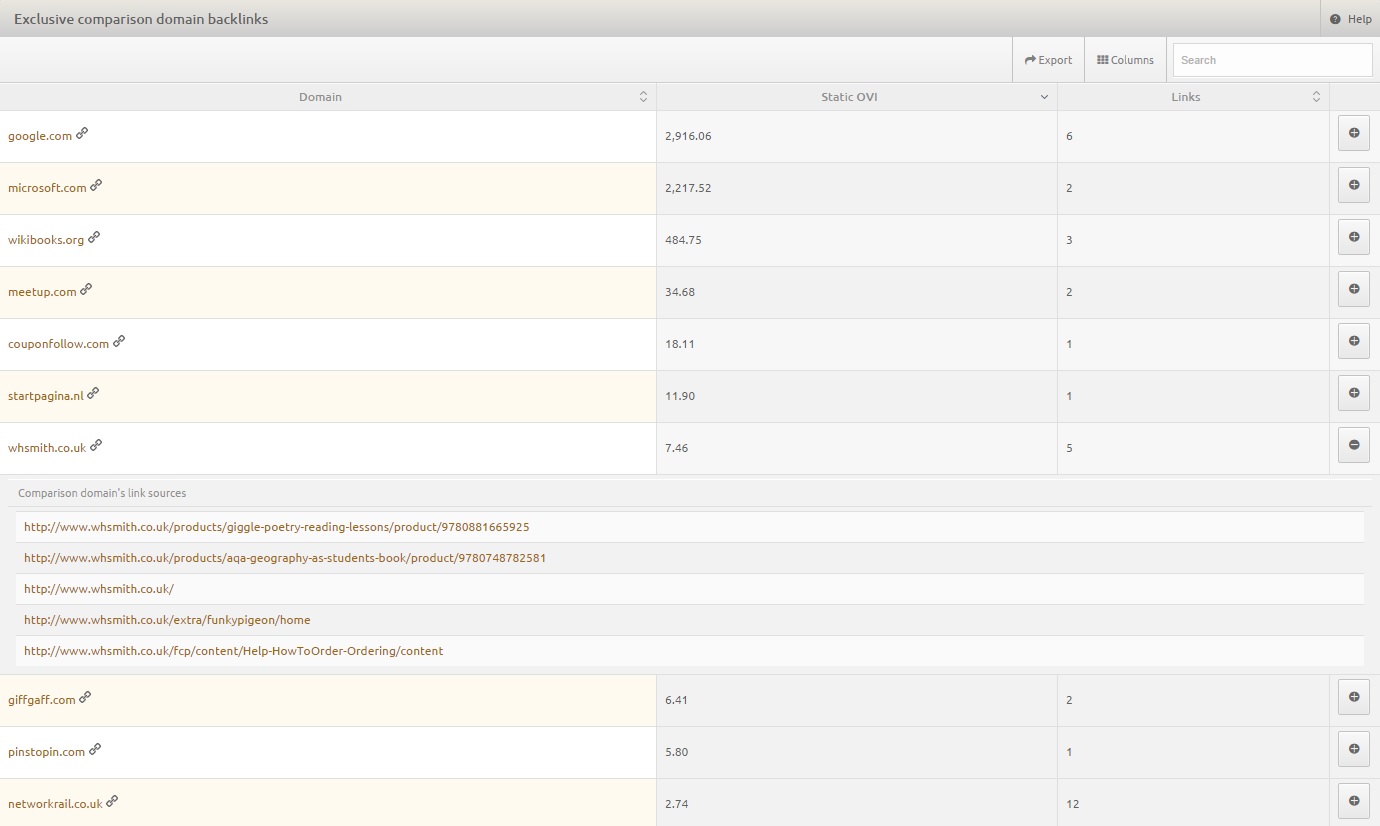Open the Columns selector
1380x826 pixels.
click(x=1125, y=60)
